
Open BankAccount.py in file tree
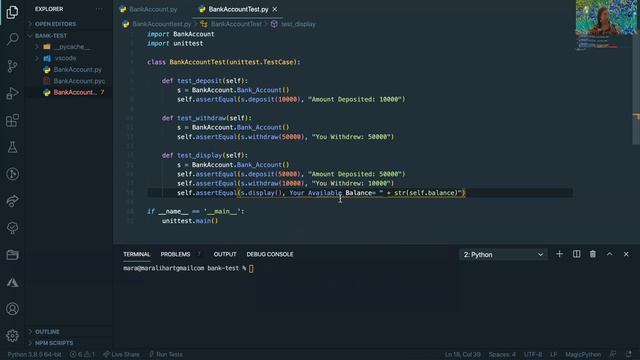coord(77,70)
